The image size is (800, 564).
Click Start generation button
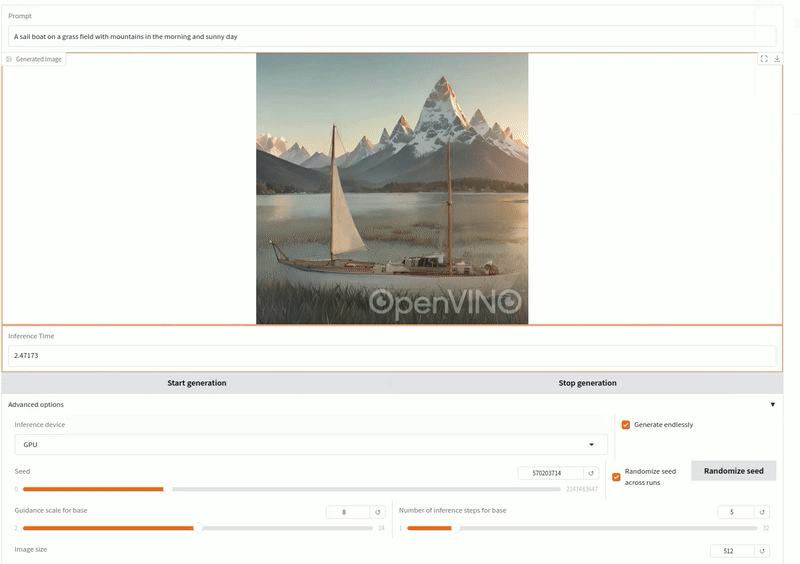(x=196, y=383)
